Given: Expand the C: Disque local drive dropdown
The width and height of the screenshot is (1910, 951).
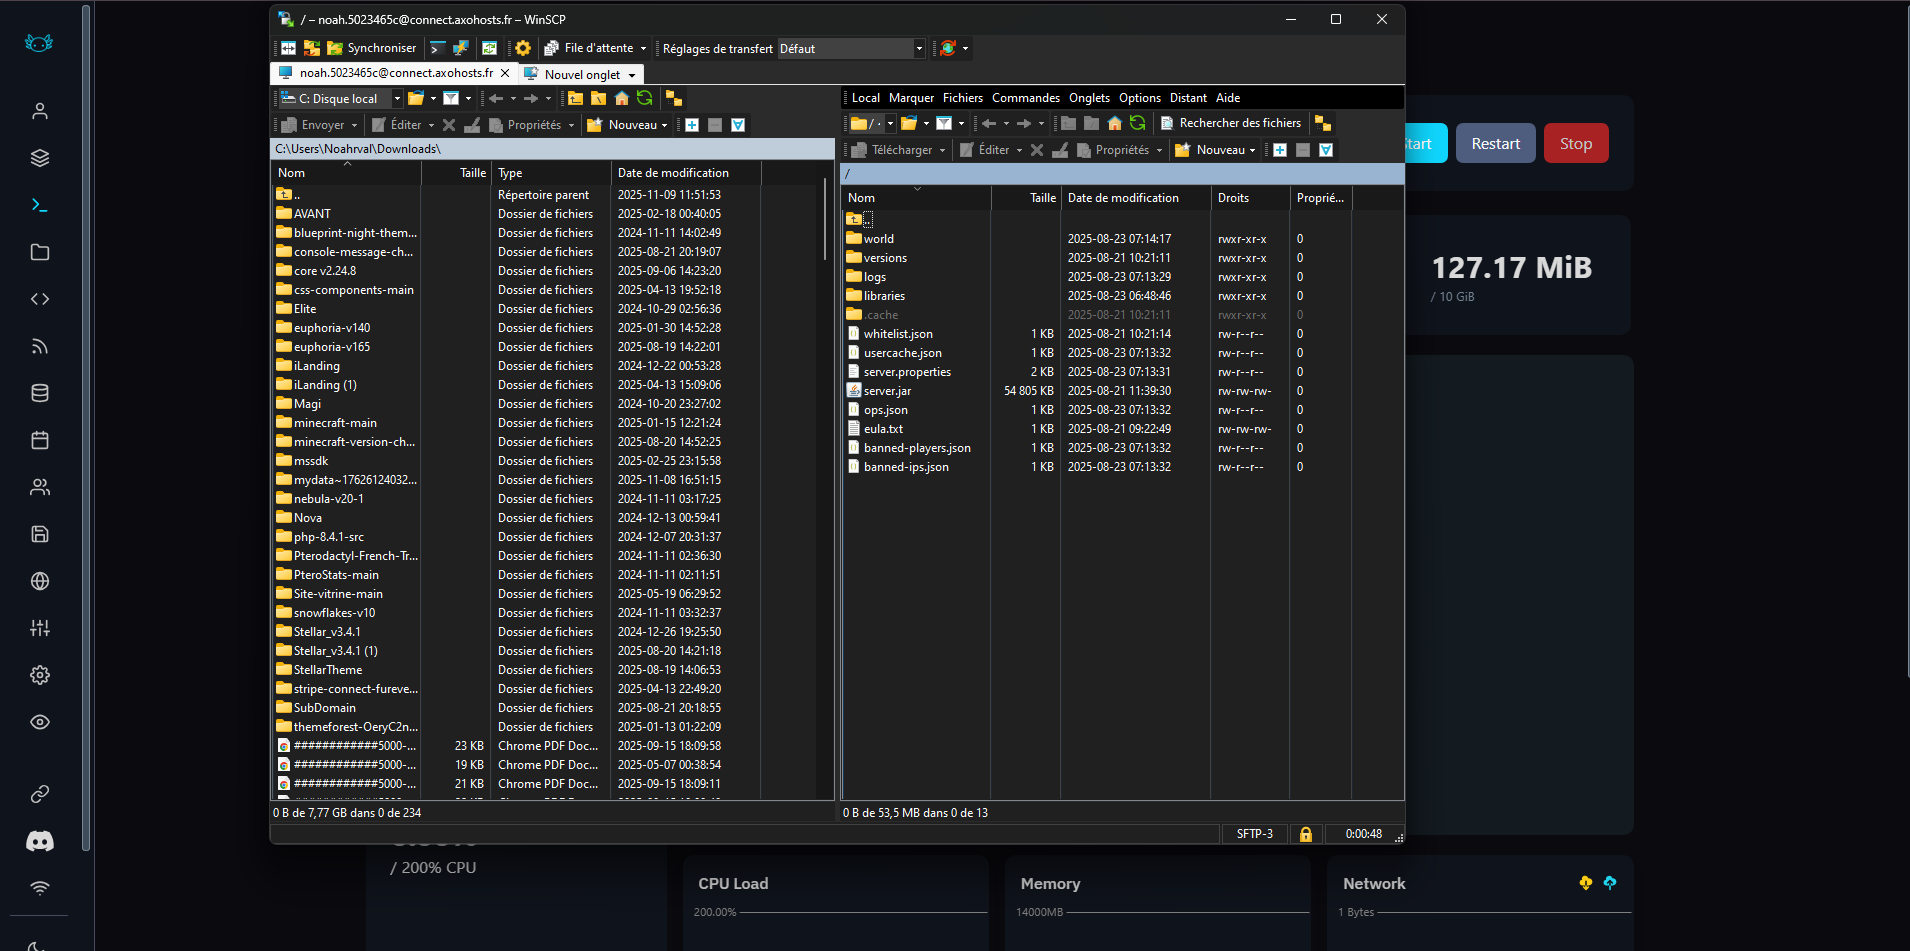Looking at the screenshot, I should (397, 98).
